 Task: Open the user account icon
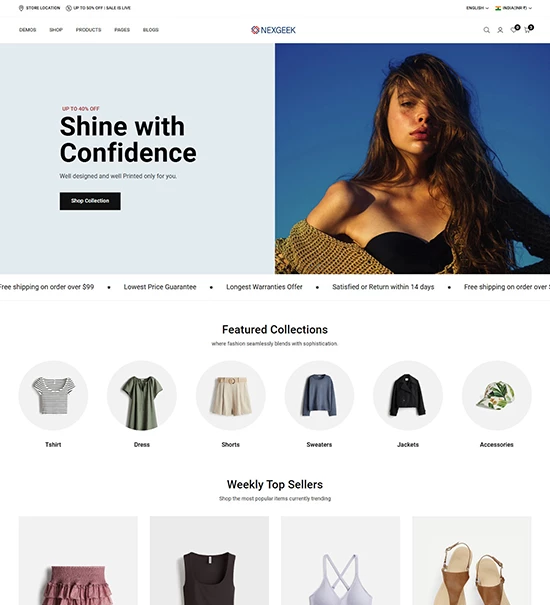tap(500, 30)
